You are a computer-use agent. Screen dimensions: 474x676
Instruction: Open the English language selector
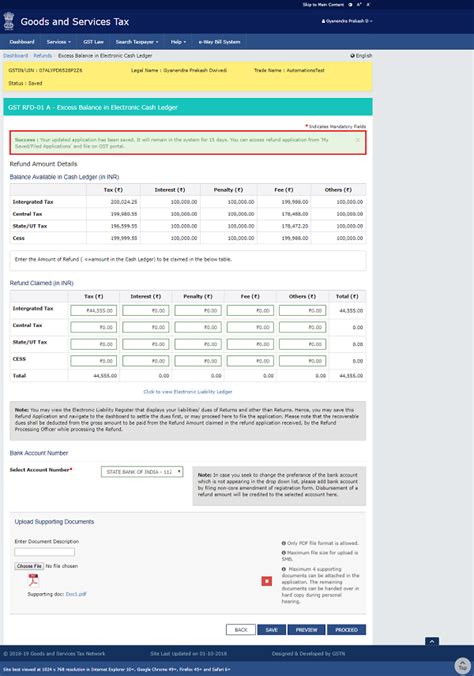(x=361, y=56)
